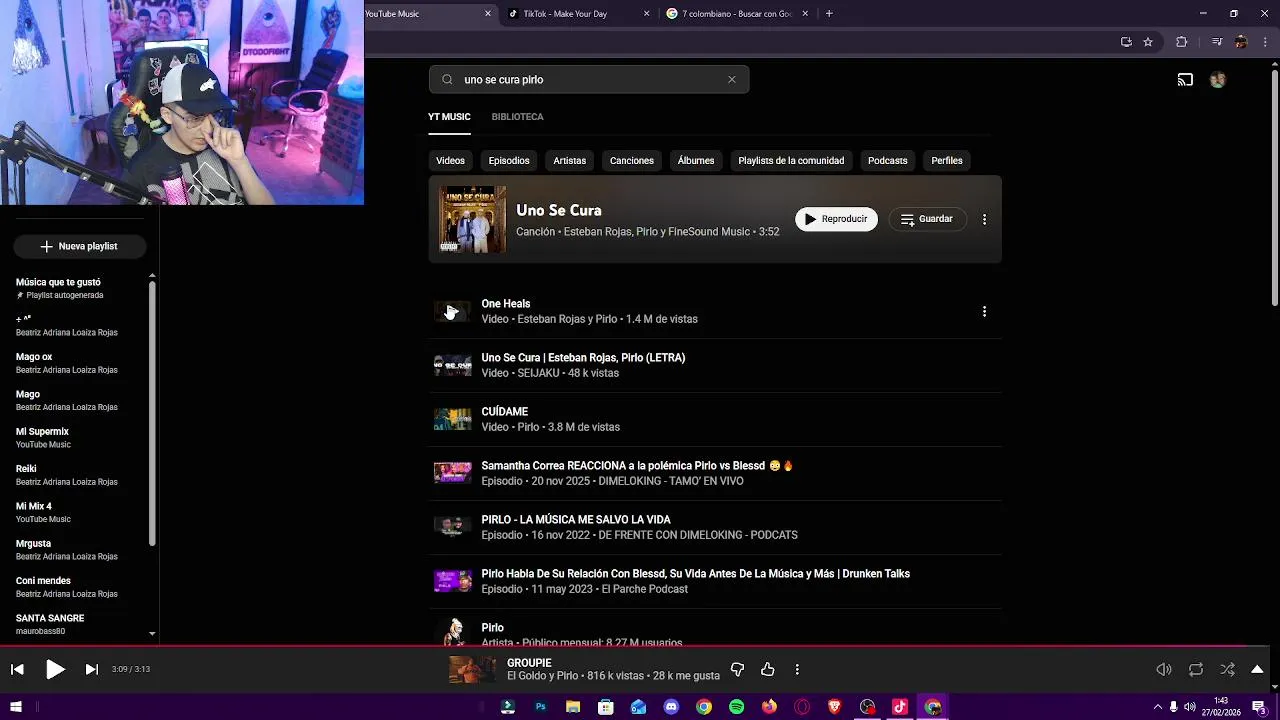Open the Windows Start menu
This screenshot has width=1280, height=720.
coord(16,707)
